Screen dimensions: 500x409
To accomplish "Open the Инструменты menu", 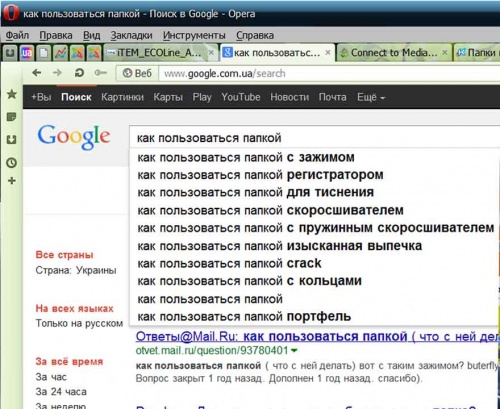I will pyautogui.click(x=194, y=35).
